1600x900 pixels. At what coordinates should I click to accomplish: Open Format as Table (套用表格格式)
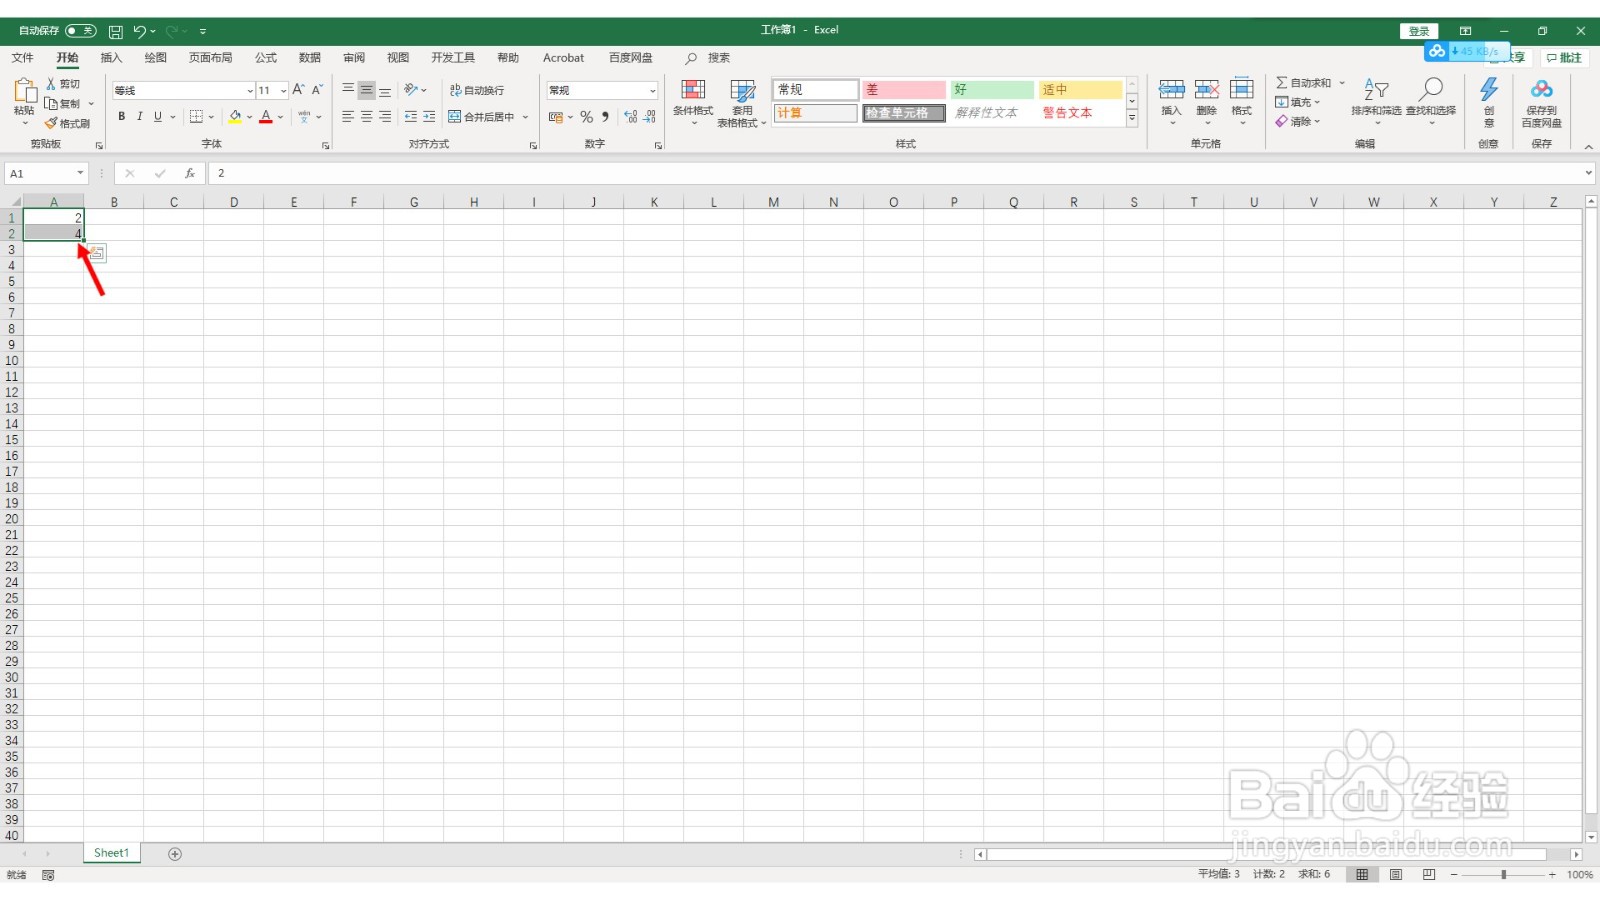click(x=742, y=103)
